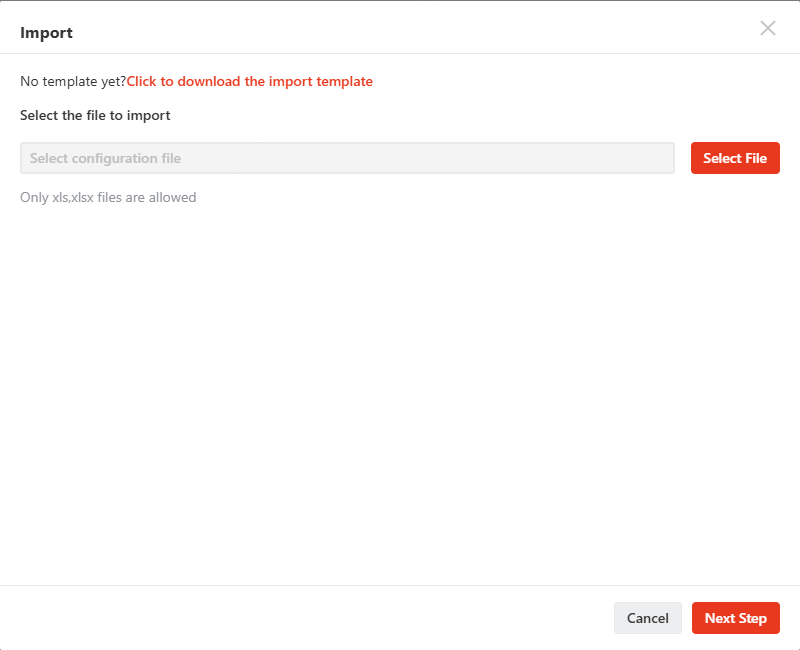Cancel the import
This screenshot has height=650, width=800.
click(x=647, y=618)
